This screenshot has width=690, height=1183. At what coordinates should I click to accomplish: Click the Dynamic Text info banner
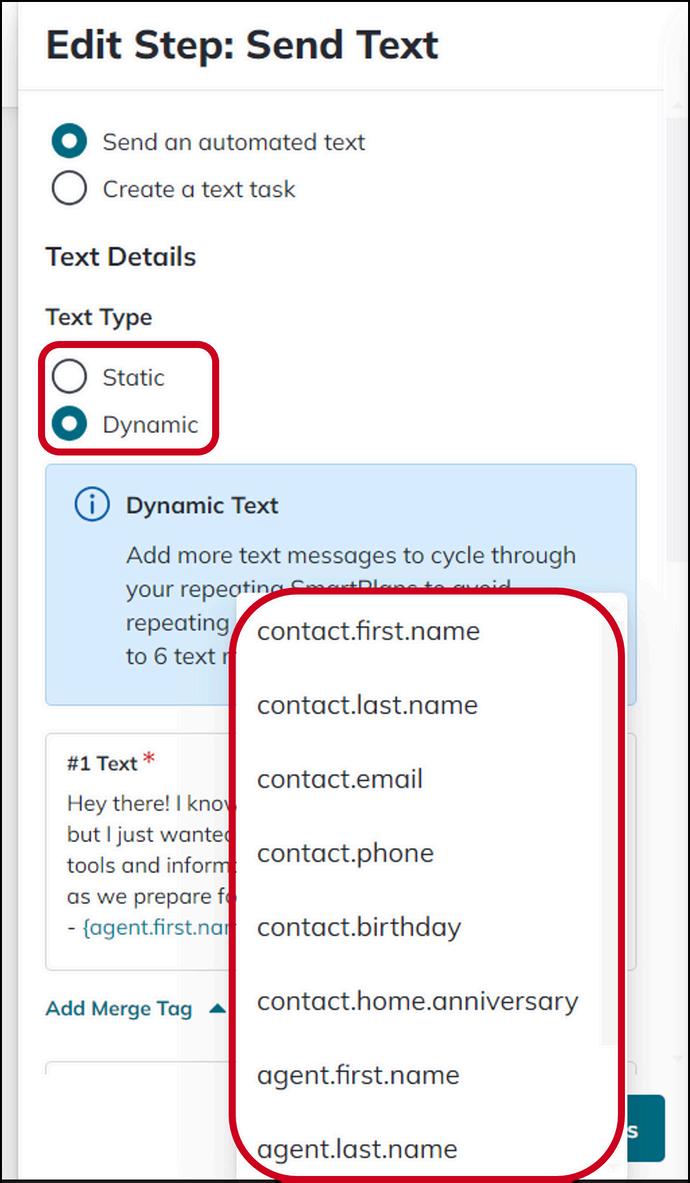[341, 585]
